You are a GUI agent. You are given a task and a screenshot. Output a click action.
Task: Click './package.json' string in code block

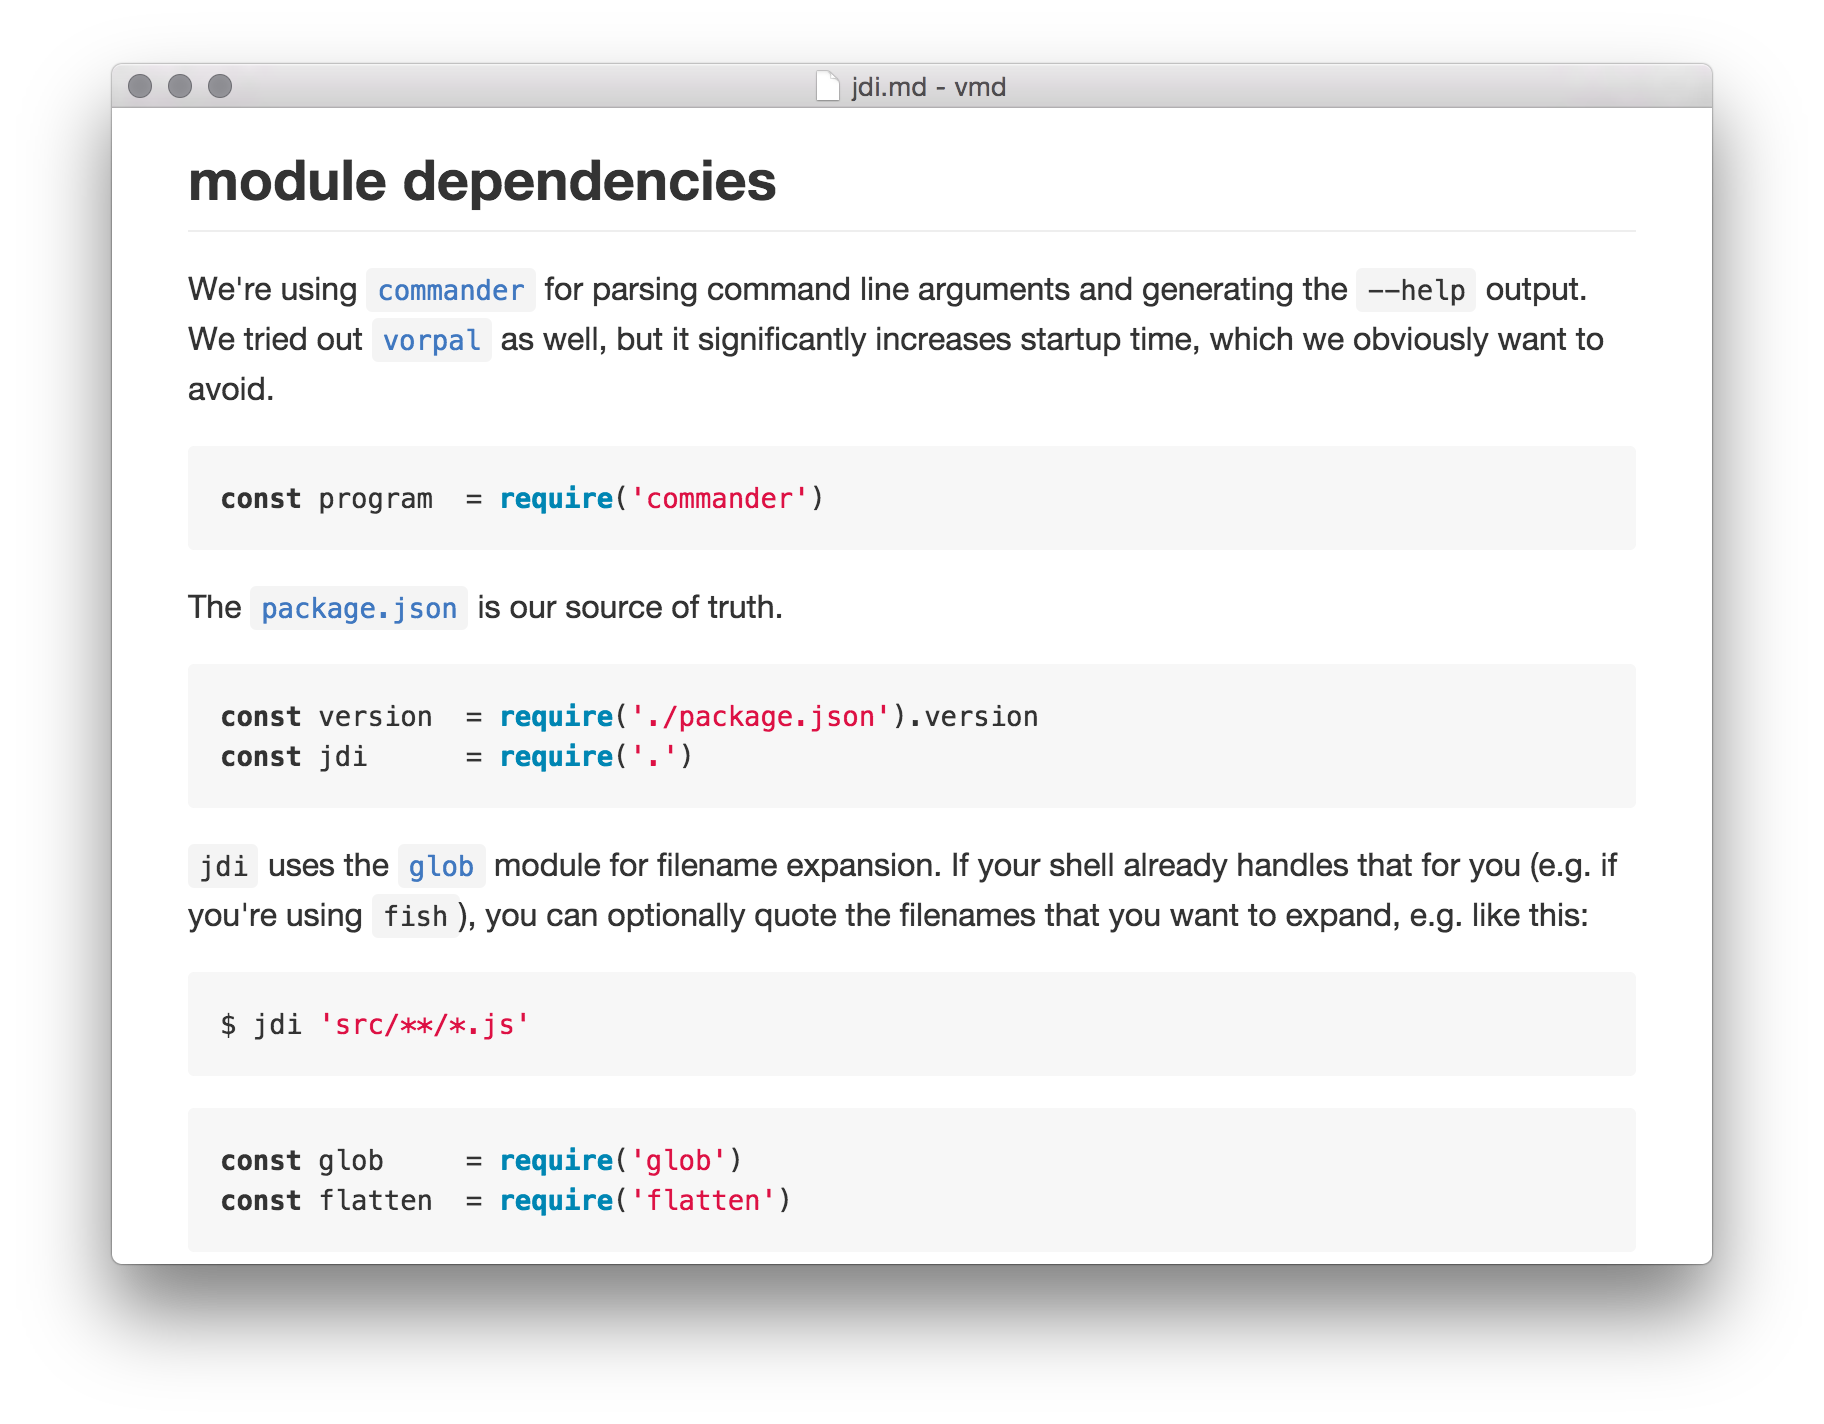tap(759, 716)
